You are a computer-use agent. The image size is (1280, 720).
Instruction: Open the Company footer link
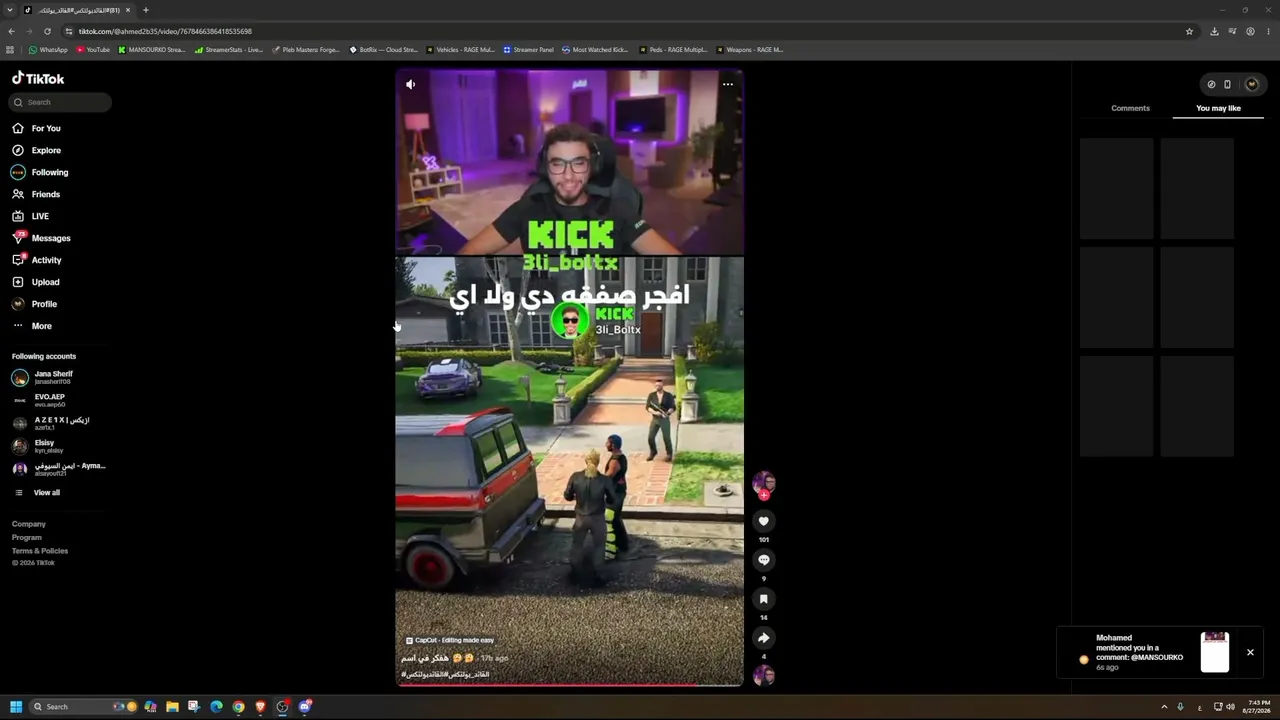[29, 524]
